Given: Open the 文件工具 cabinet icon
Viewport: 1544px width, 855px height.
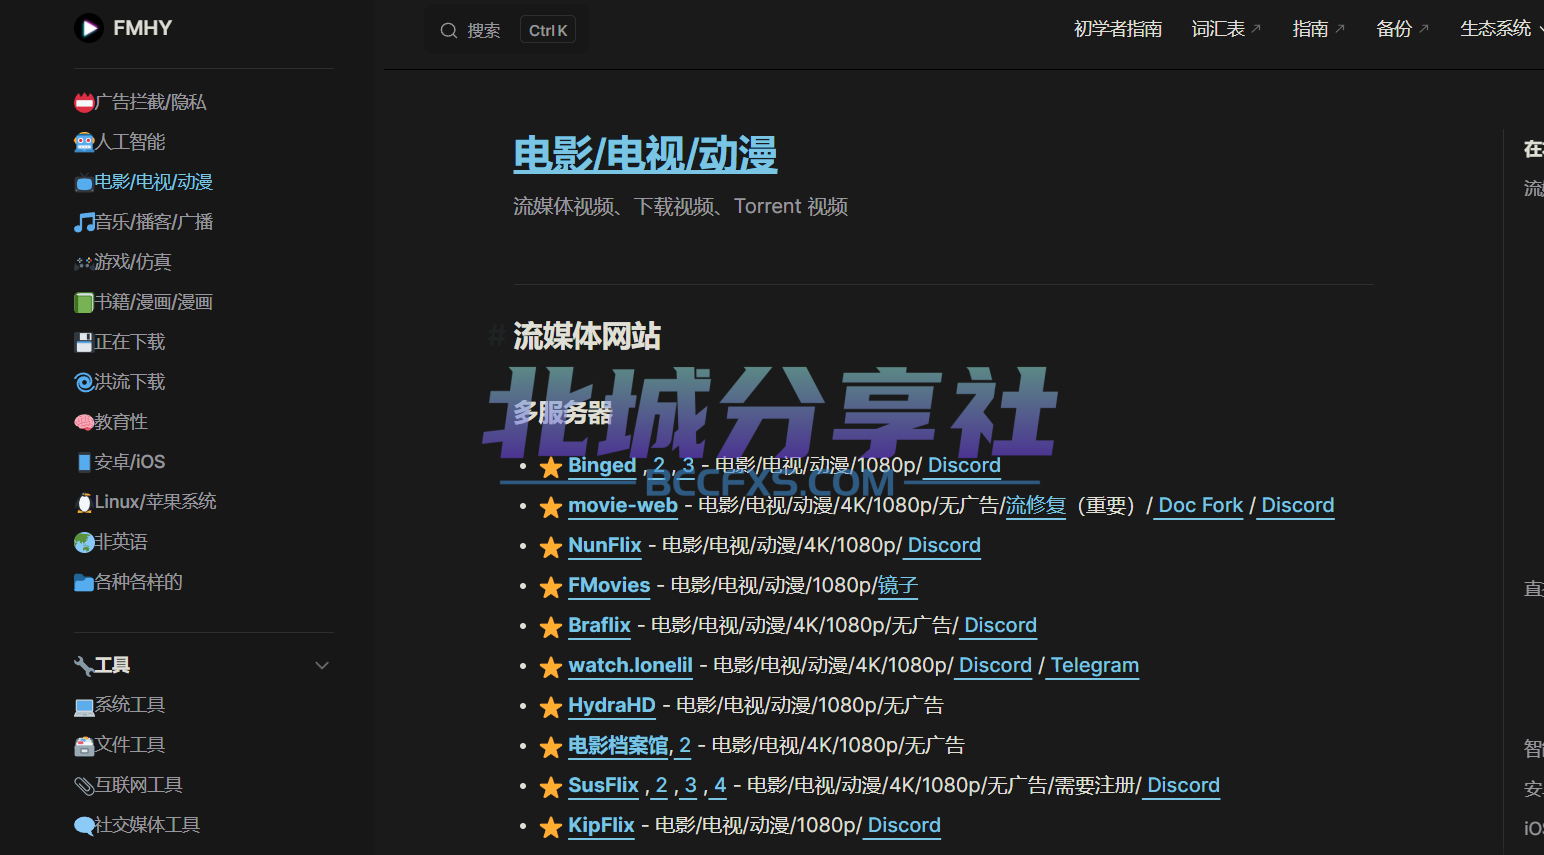Looking at the screenshot, I should 84,745.
